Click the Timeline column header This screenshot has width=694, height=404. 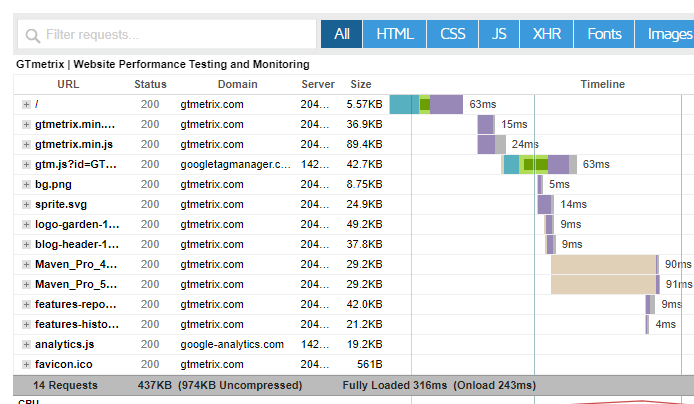pos(603,84)
